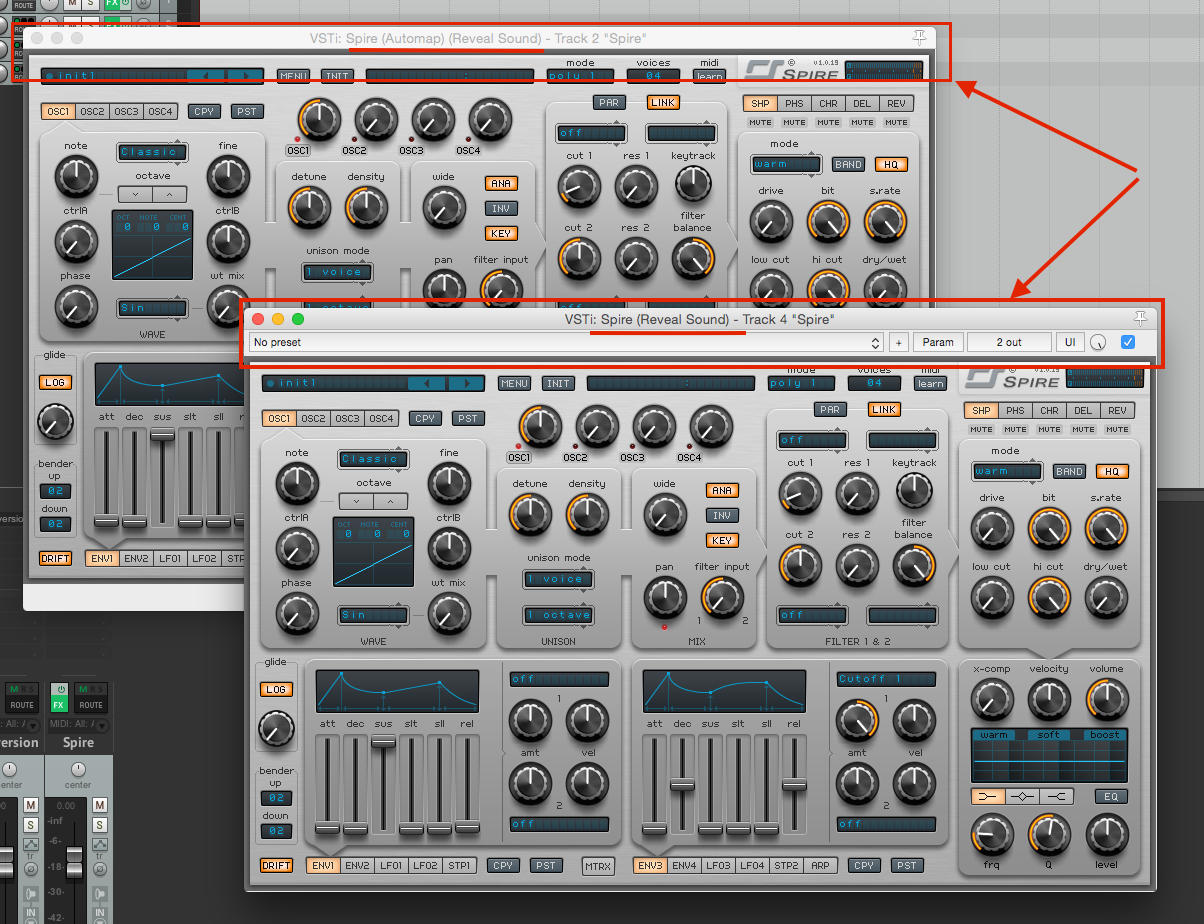Viewport: 1204px width, 924px height.
Task: Toggle LOG glide in Track 4 Spire window
Action: coord(276,690)
